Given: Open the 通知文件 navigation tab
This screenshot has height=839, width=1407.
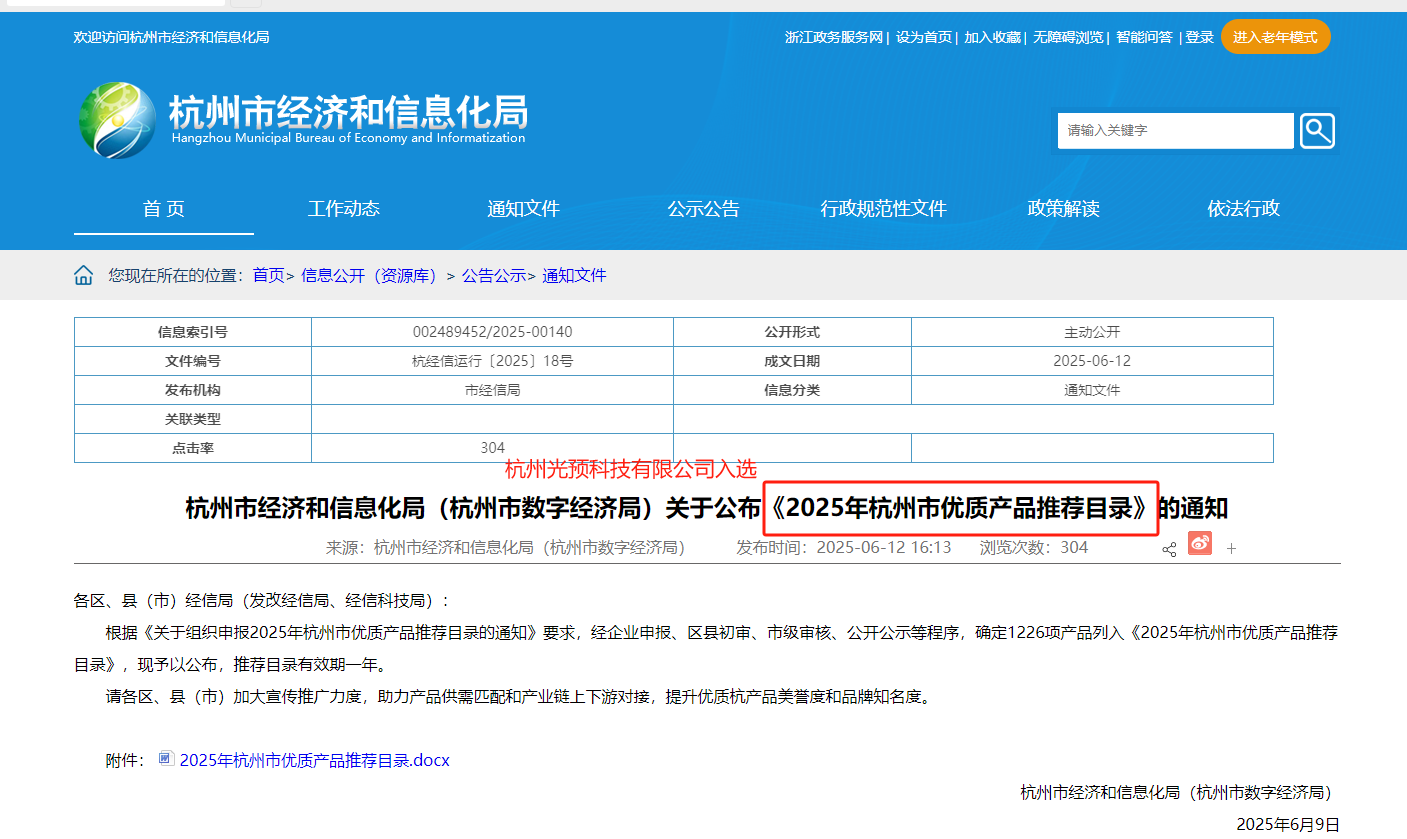Looking at the screenshot, I should [524, 209].
